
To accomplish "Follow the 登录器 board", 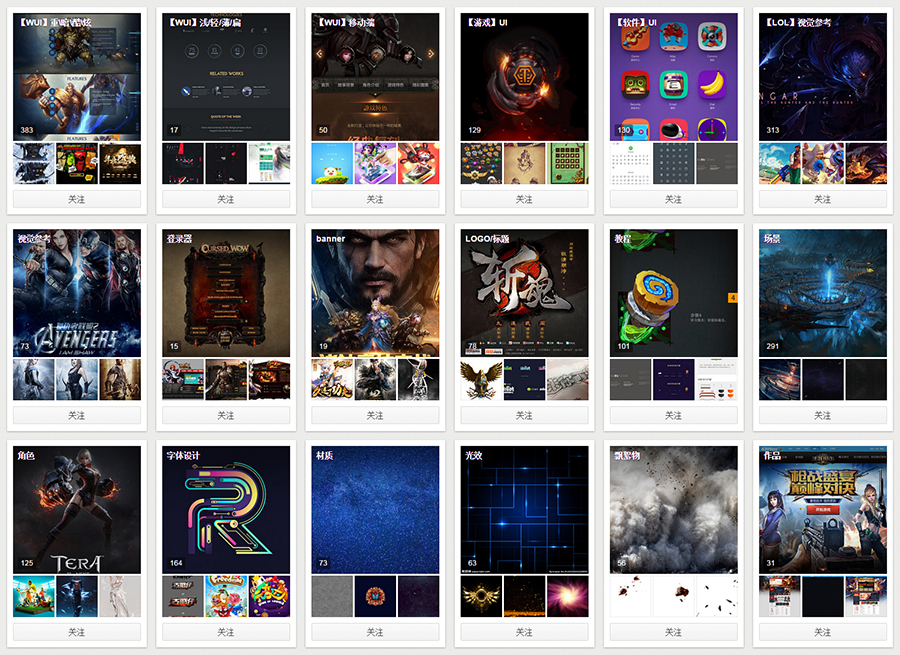I will point(226,415).
